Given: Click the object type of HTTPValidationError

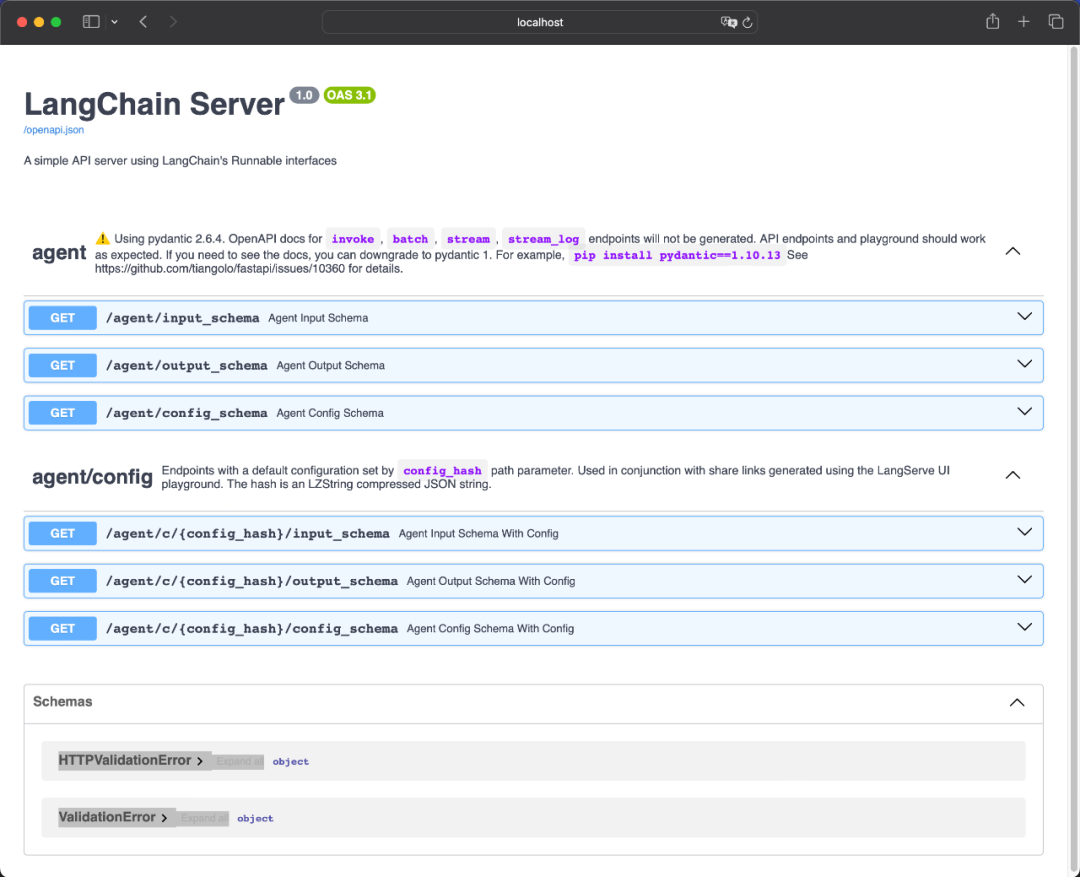Looking at the screenshot, I should coord(291,761).
